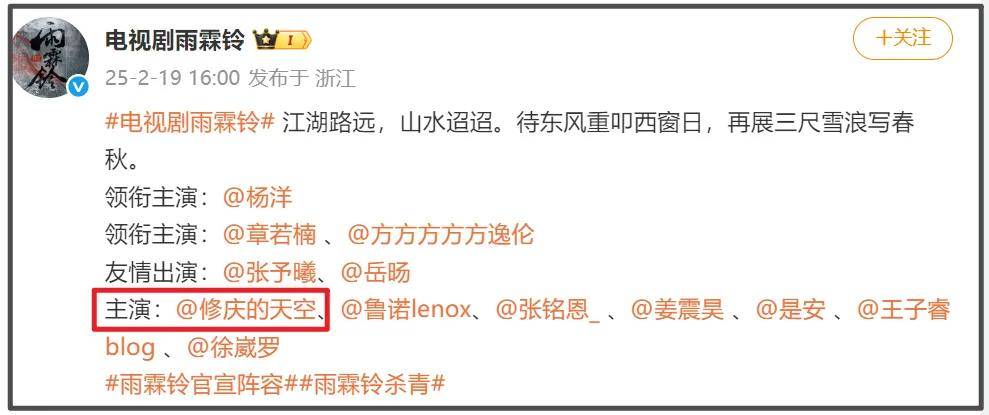Open the highlighted @修庆的天空 mention
Image resolution: width=989 pixels, height=415 pixels.
245,310
